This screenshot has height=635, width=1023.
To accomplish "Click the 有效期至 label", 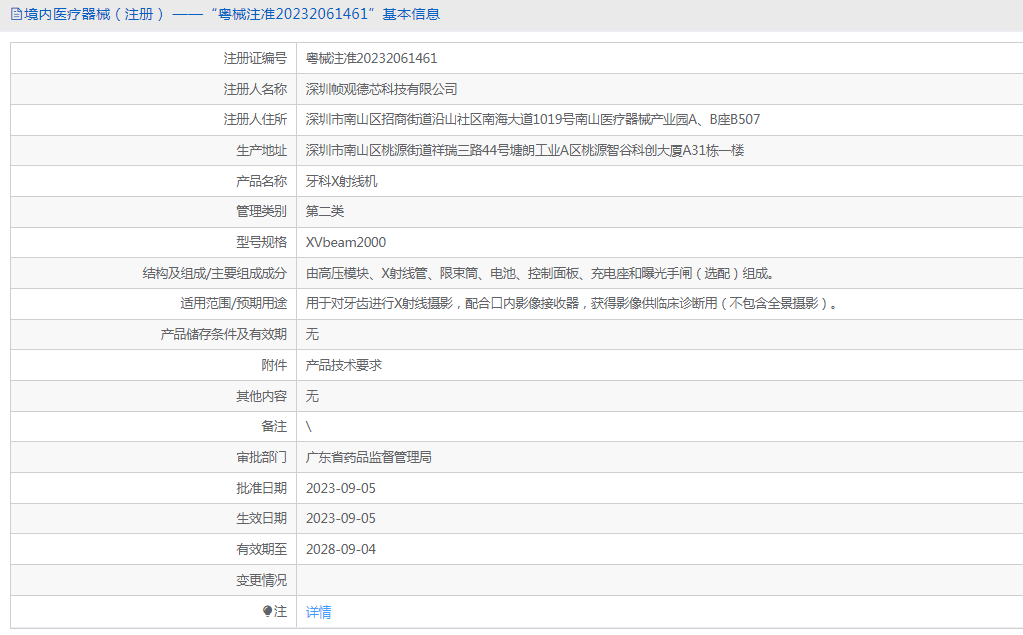I will [x=262, y=550].
